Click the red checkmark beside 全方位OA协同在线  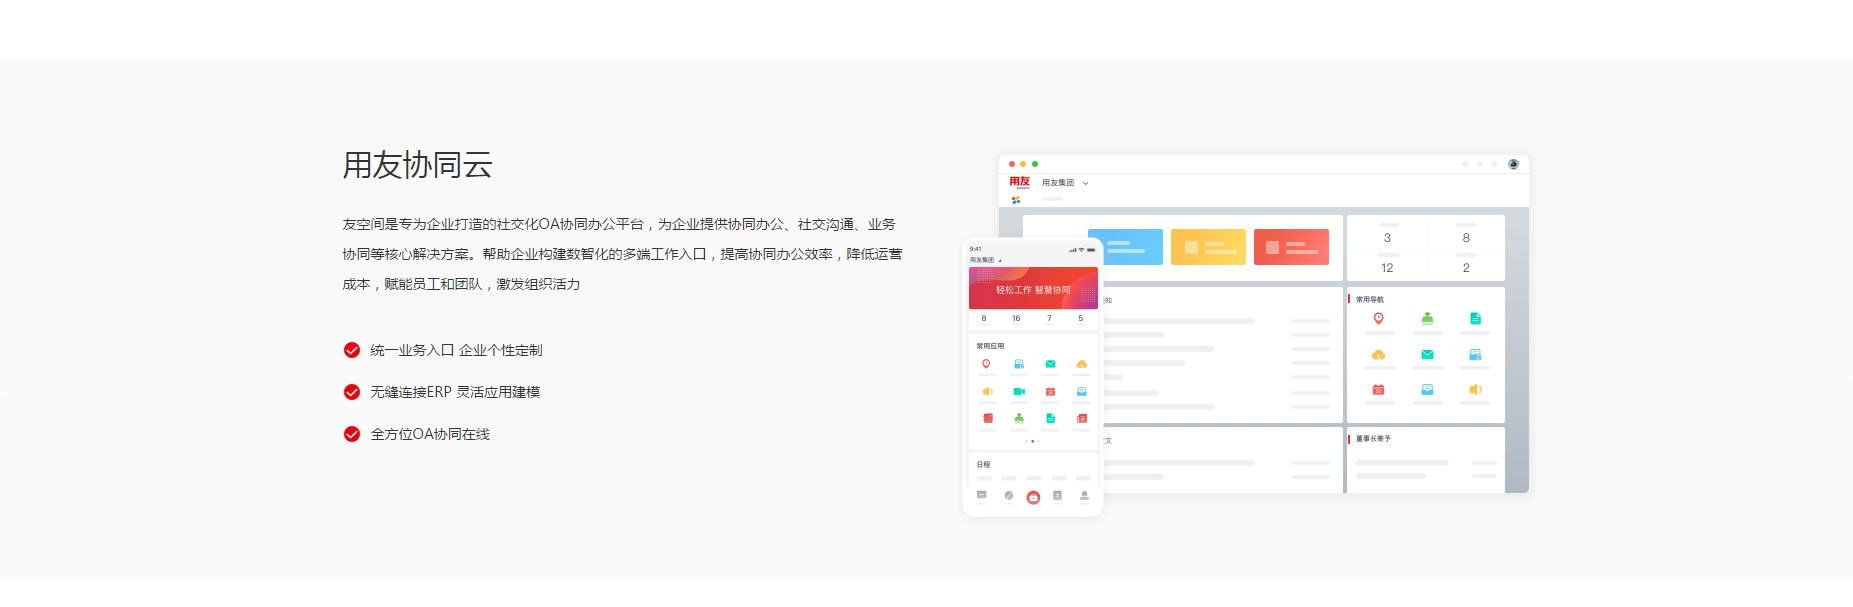(352, 434)
